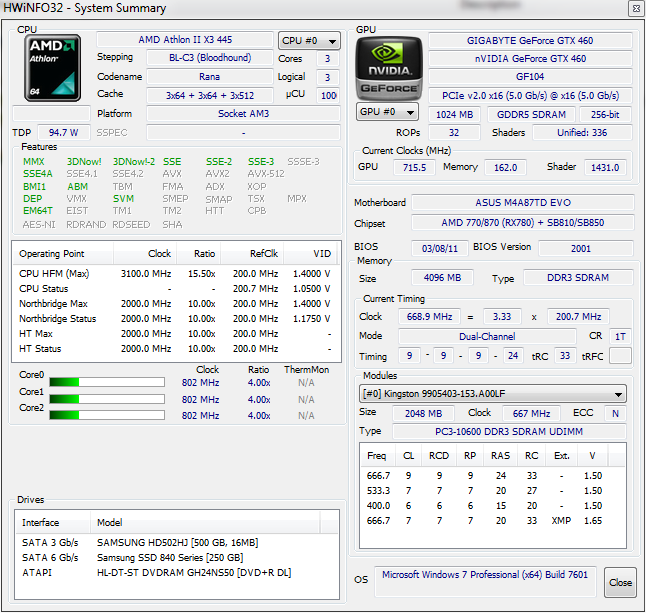Click the Dual-Channel mode field
The image size is (646, 613).
(x=487, y=337)
